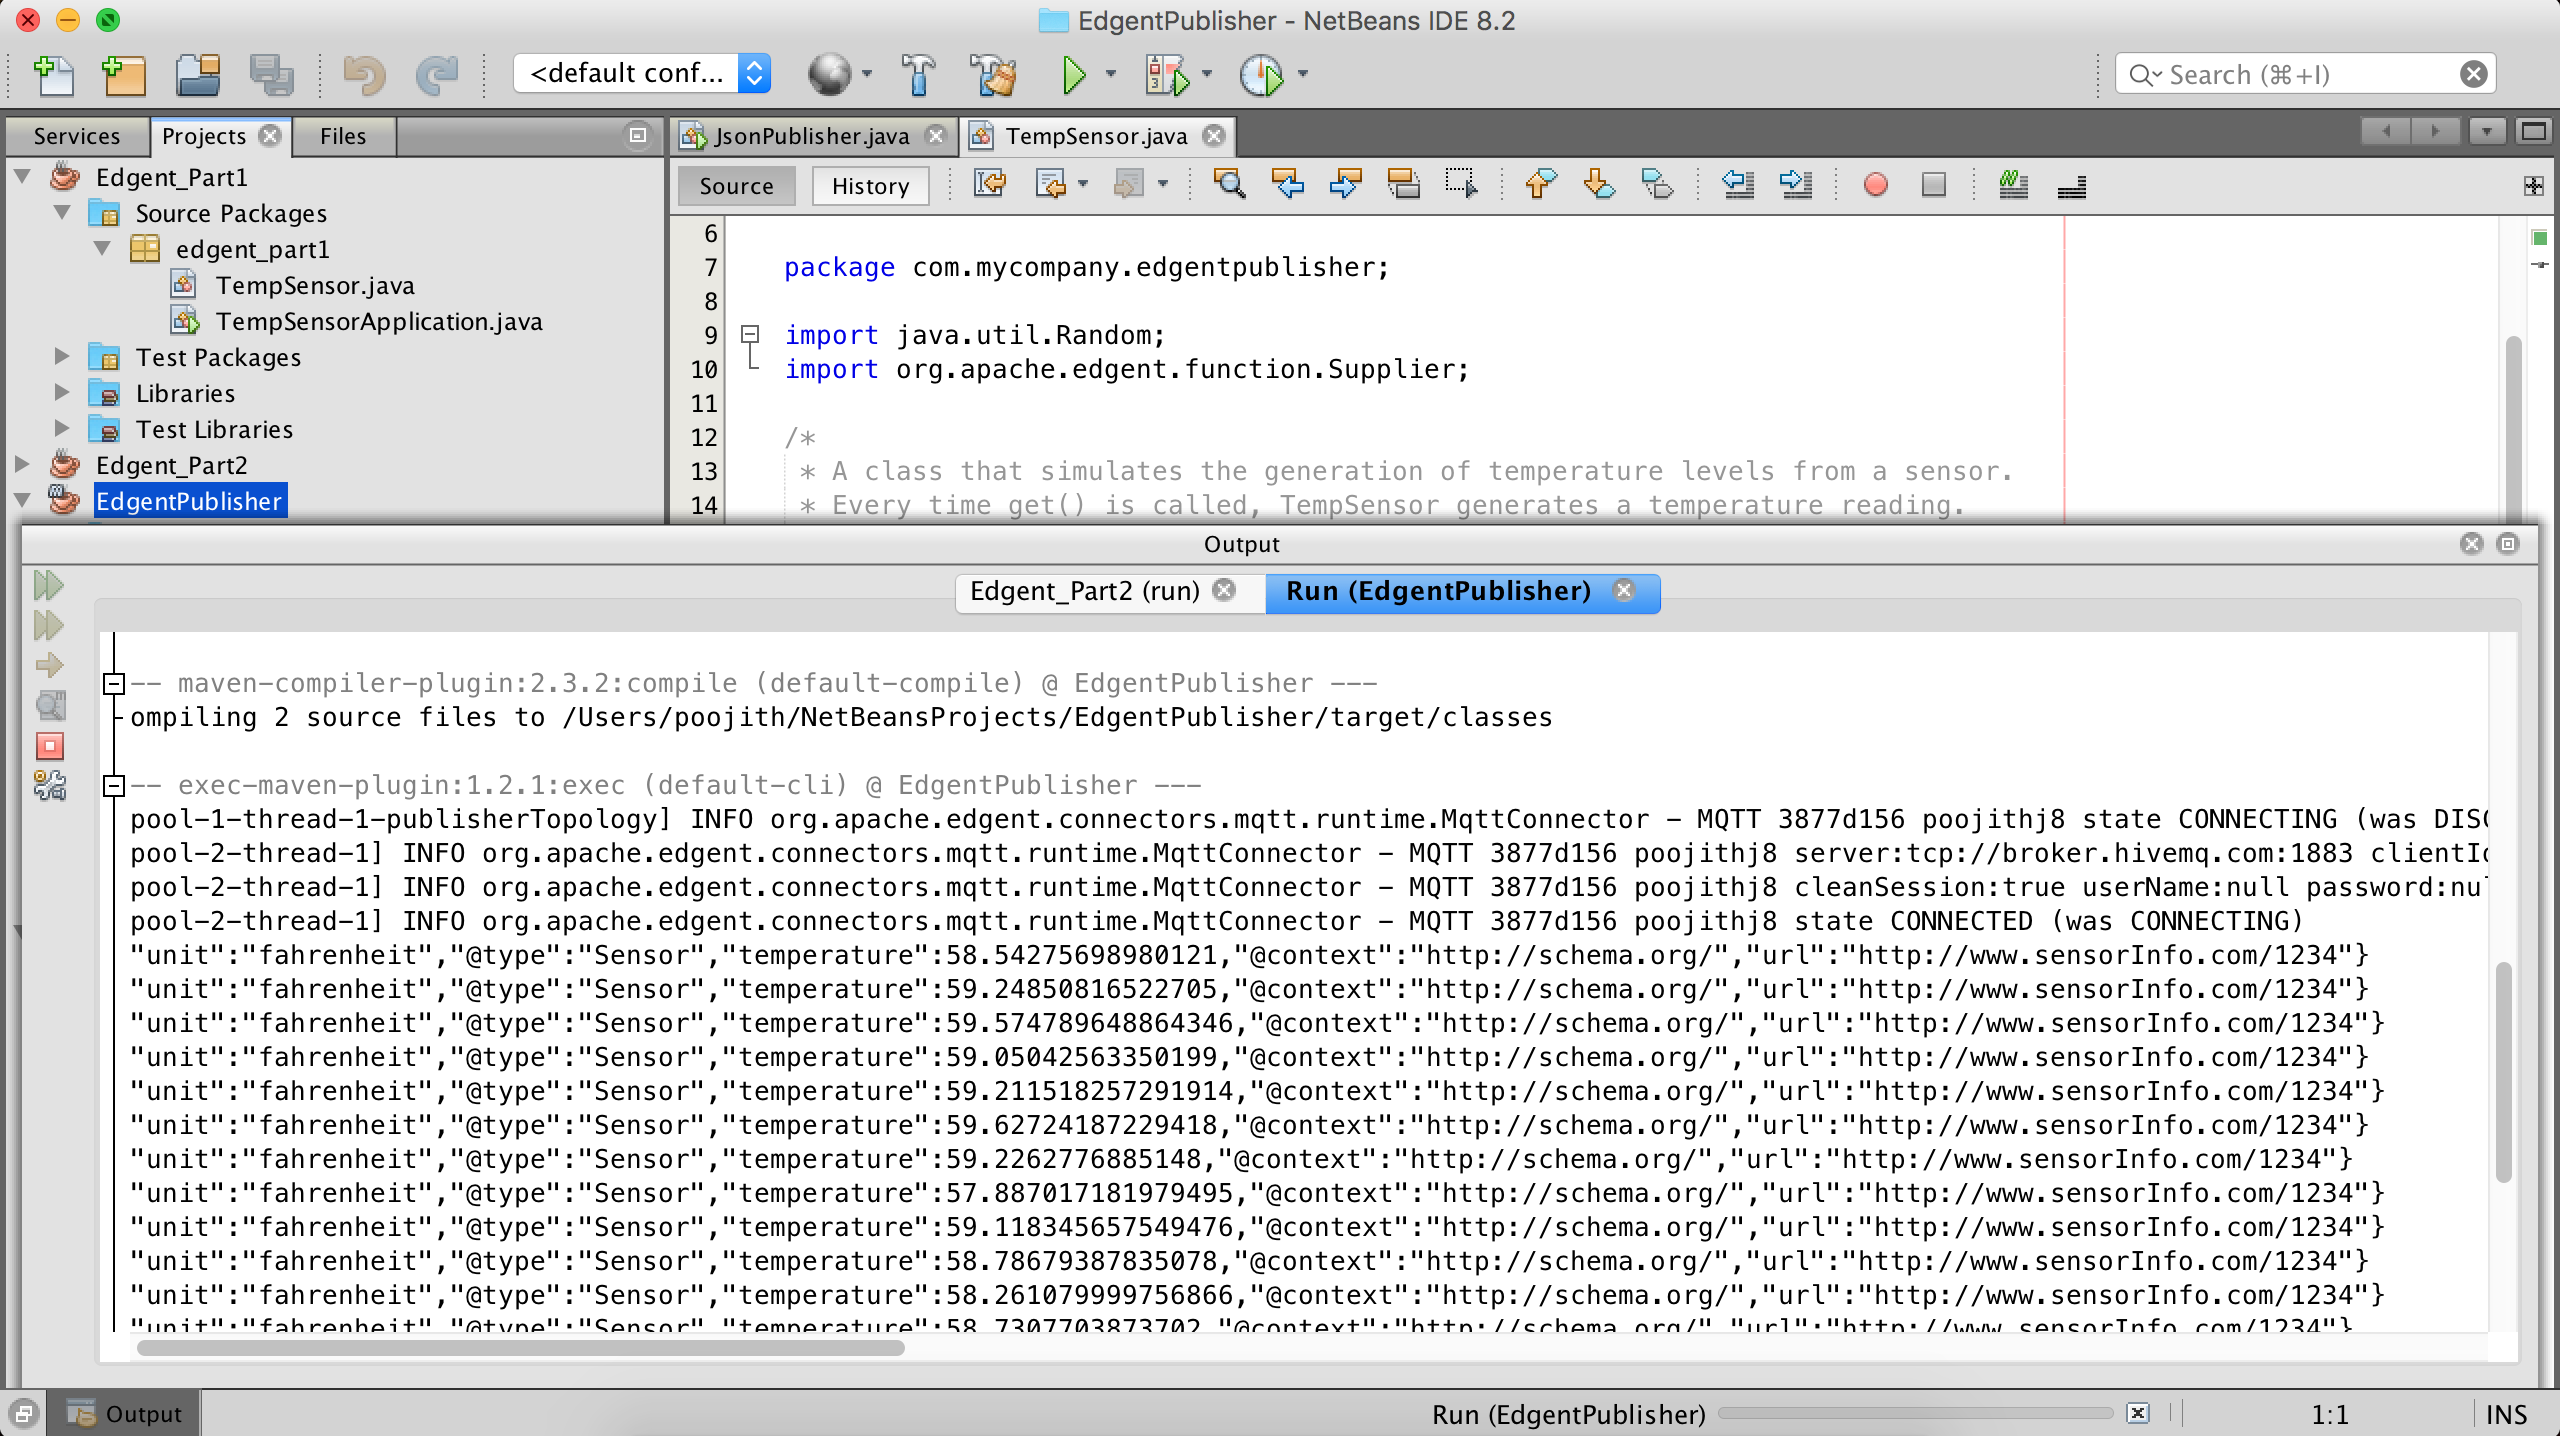2560x1436 pixels.
Task: Open TempSensor.java editor tab
Action: click(1087, 135)
